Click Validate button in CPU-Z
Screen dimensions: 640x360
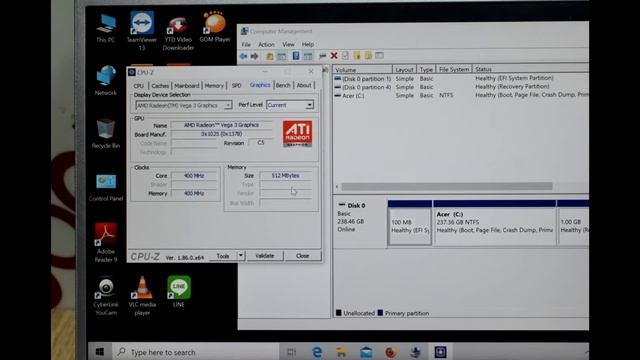pyautogui.click(x=264, y=256)
